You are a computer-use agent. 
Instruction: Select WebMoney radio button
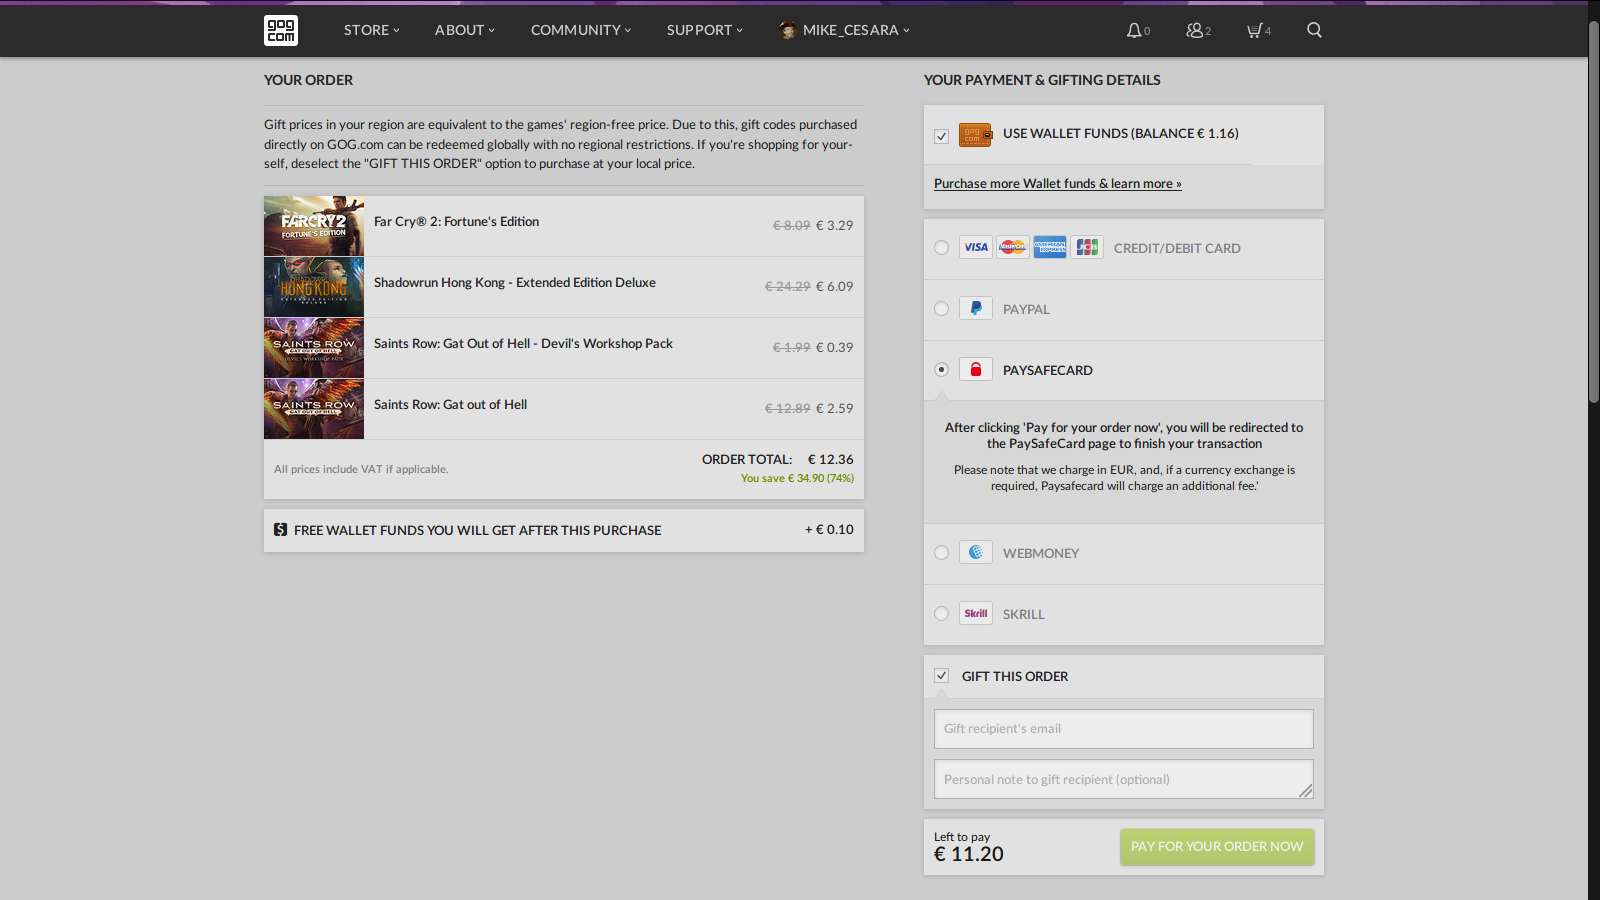[x=941, y=552]
